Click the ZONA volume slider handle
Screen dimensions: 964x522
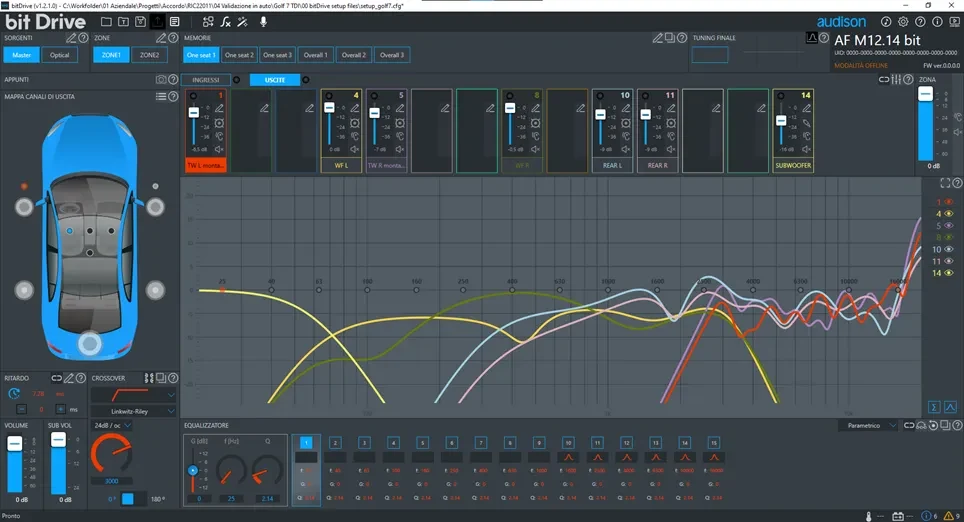pos(925,93)
